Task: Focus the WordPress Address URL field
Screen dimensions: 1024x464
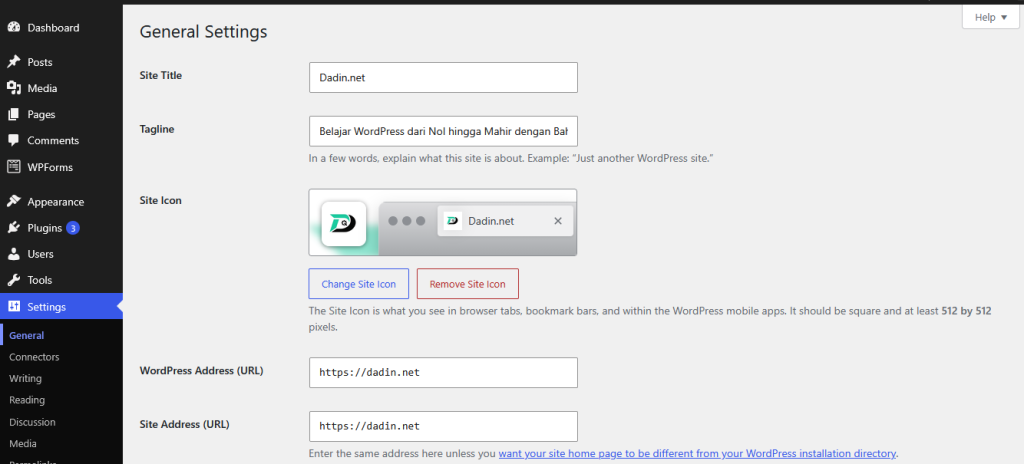Action: (x=443, y=373)
